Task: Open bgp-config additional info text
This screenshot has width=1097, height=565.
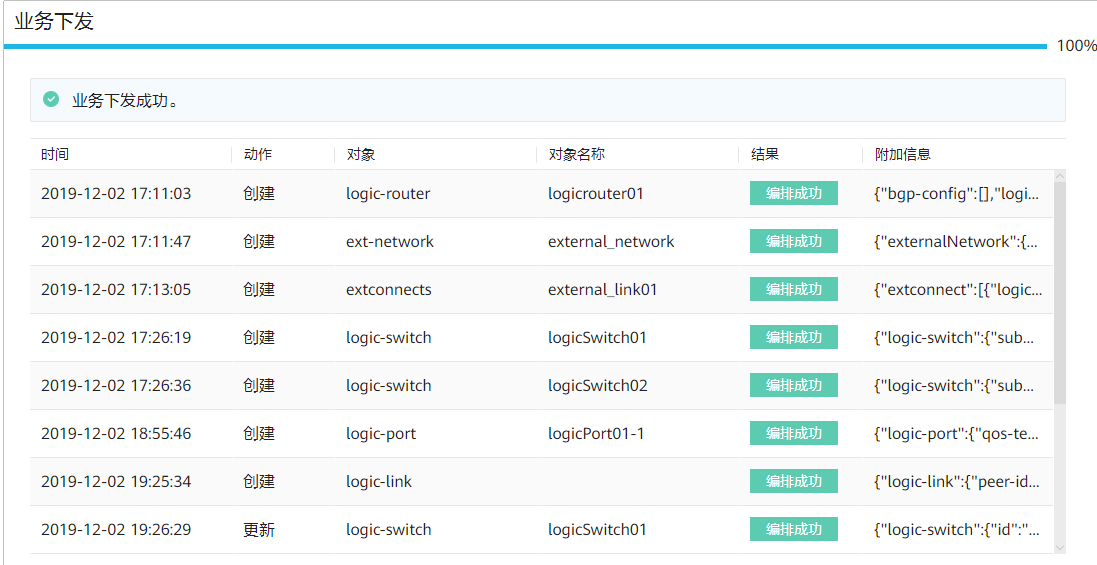Action: click(957, 193)
